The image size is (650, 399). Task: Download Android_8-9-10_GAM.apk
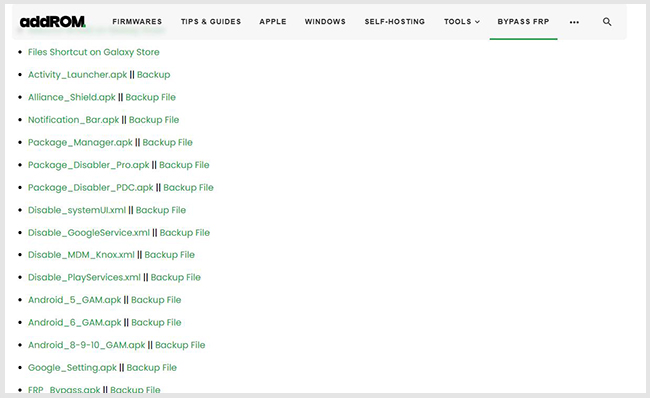[x=87, y=345]
